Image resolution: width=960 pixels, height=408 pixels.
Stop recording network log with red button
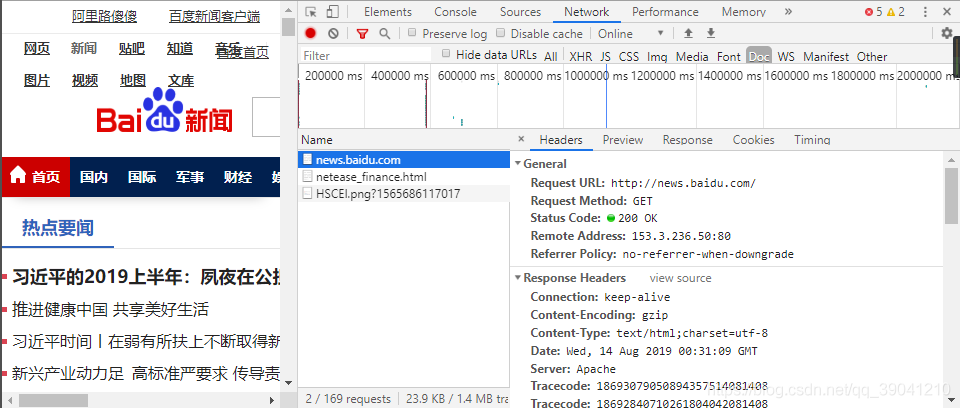[x=311, y=34]
